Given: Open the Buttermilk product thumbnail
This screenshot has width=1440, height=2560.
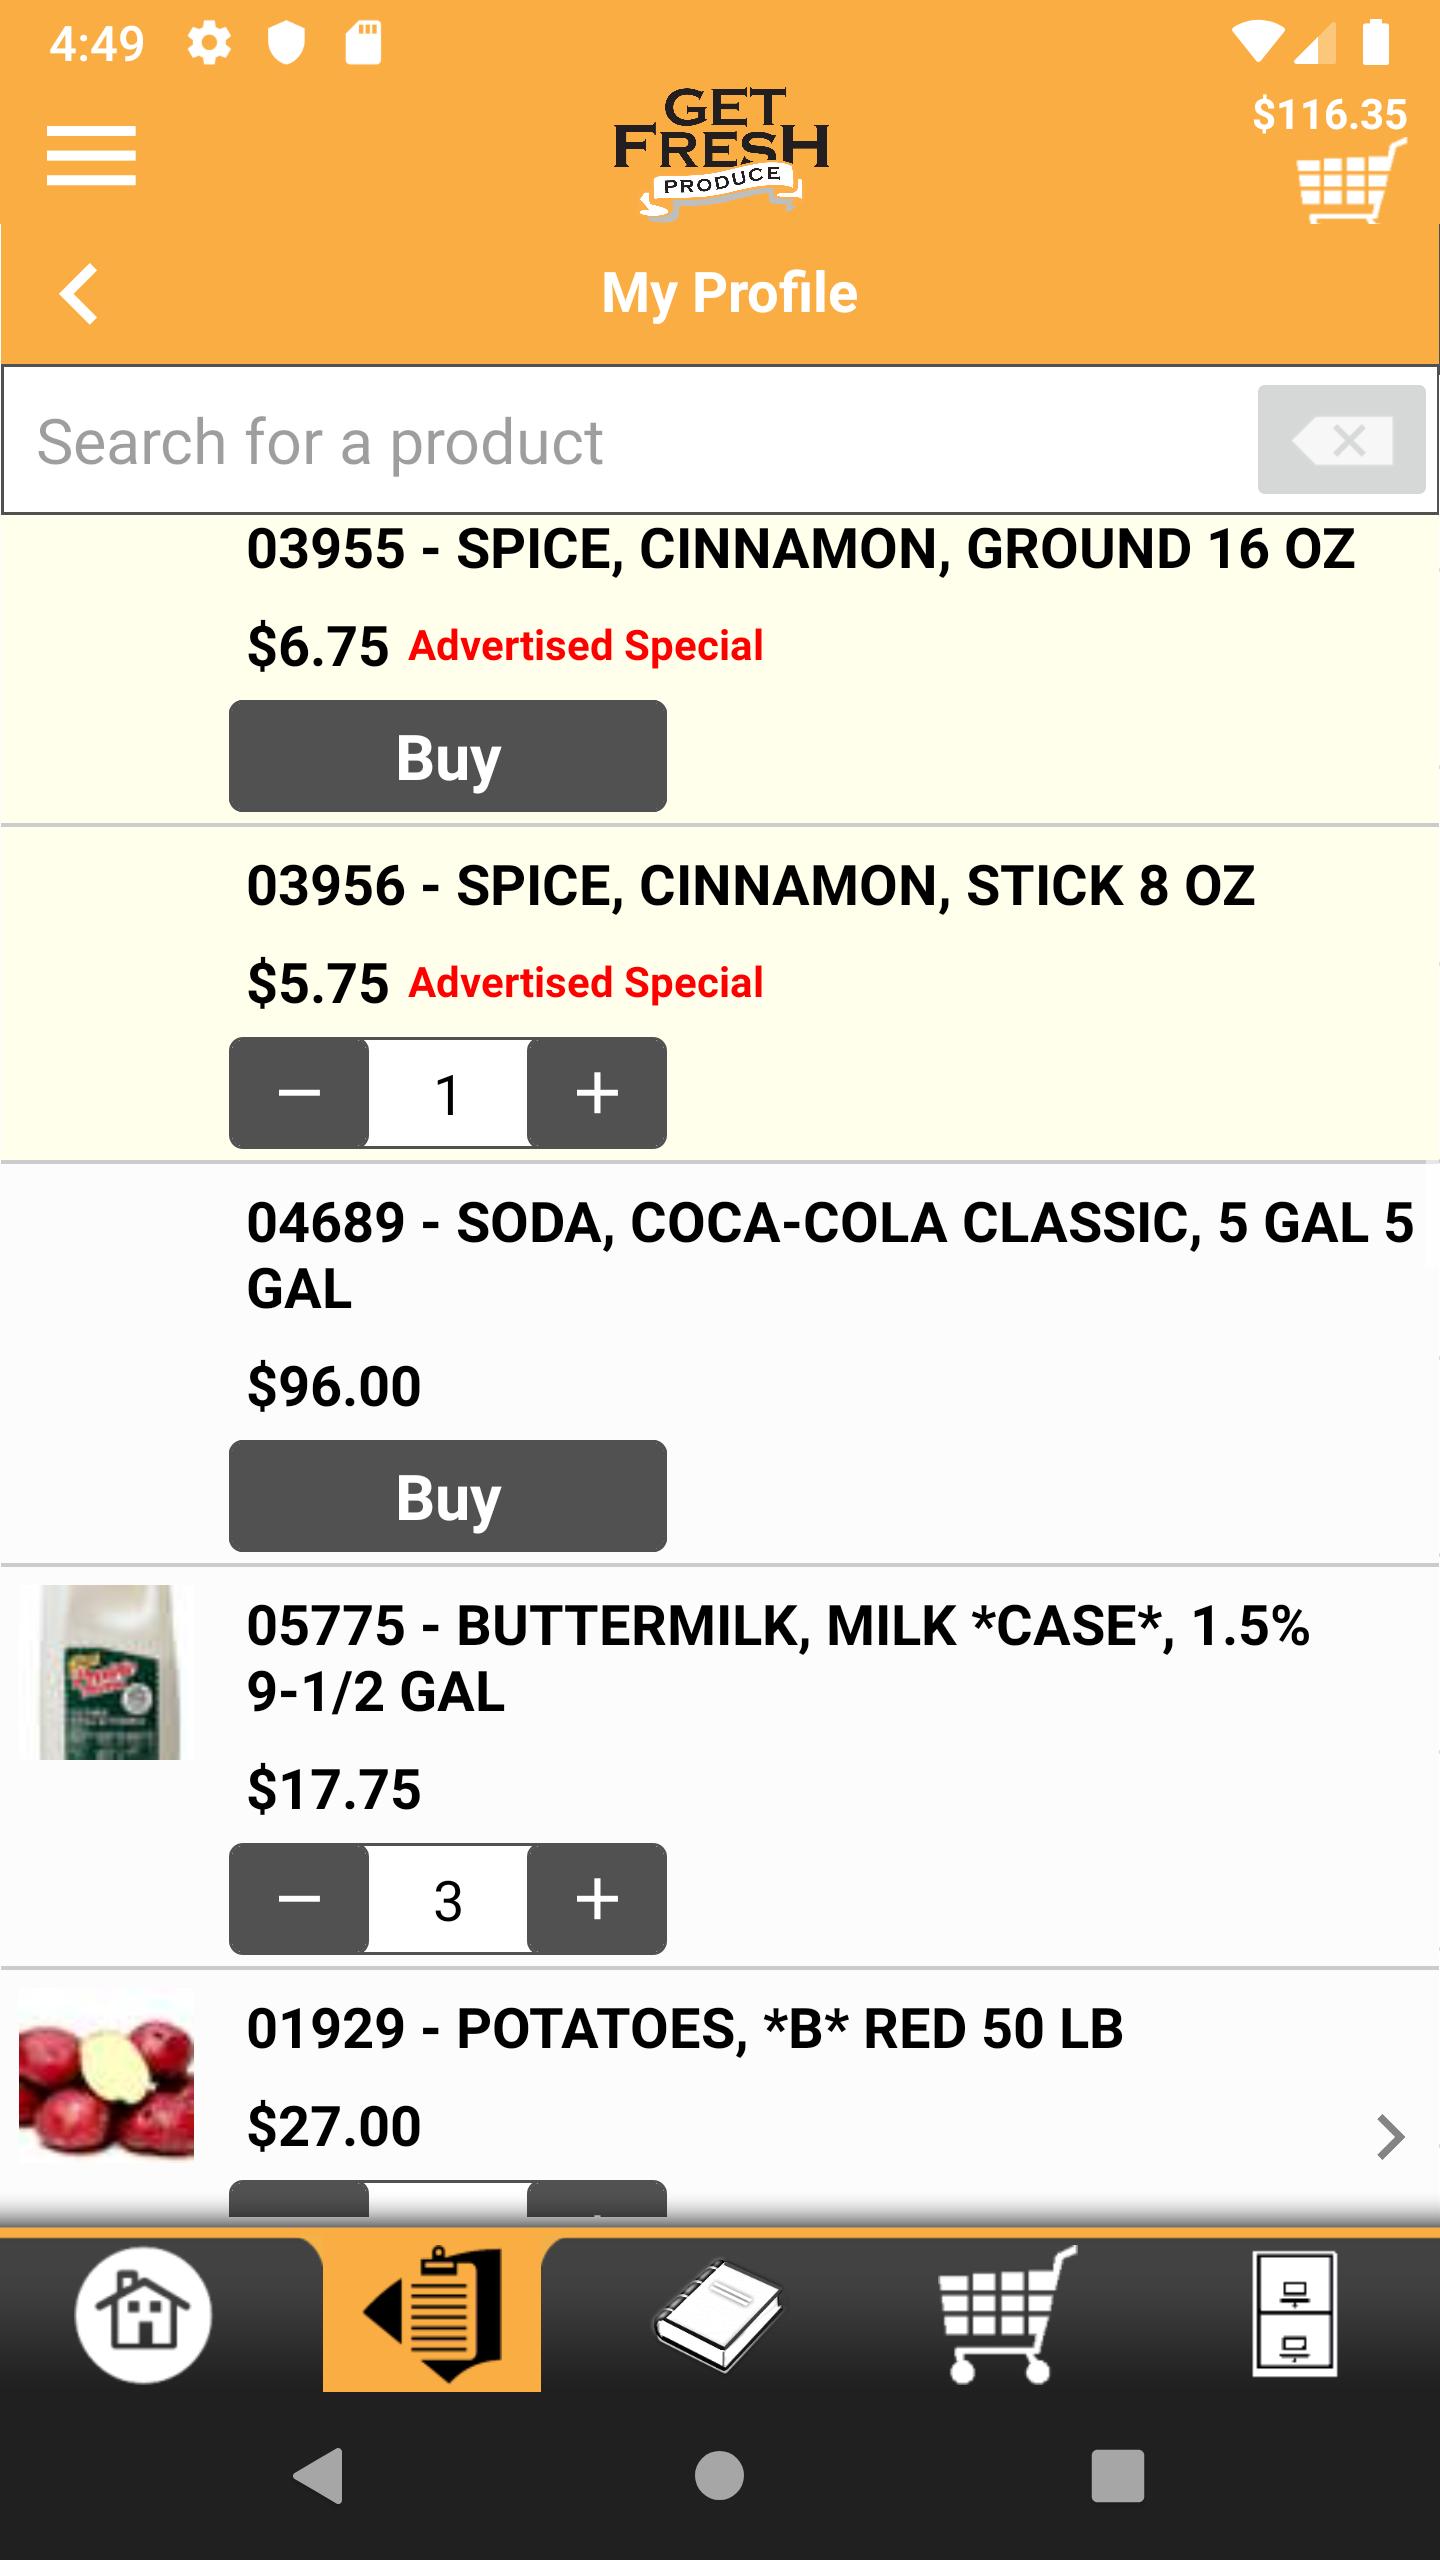Looking at the screenshot, I should pyautogui.click(x=110, y=1672).
